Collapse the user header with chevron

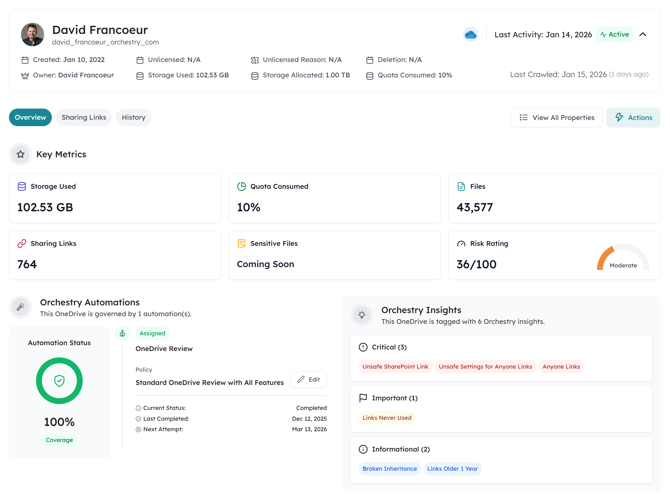pos(643,35)
